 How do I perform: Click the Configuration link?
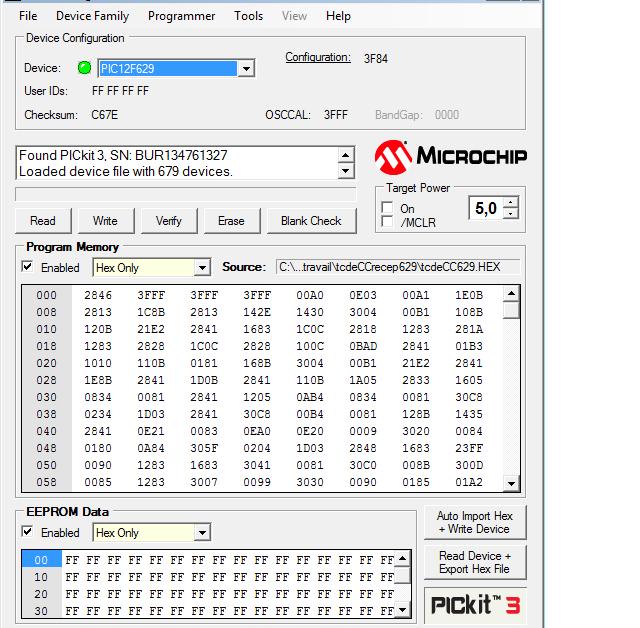coord(318,57)
